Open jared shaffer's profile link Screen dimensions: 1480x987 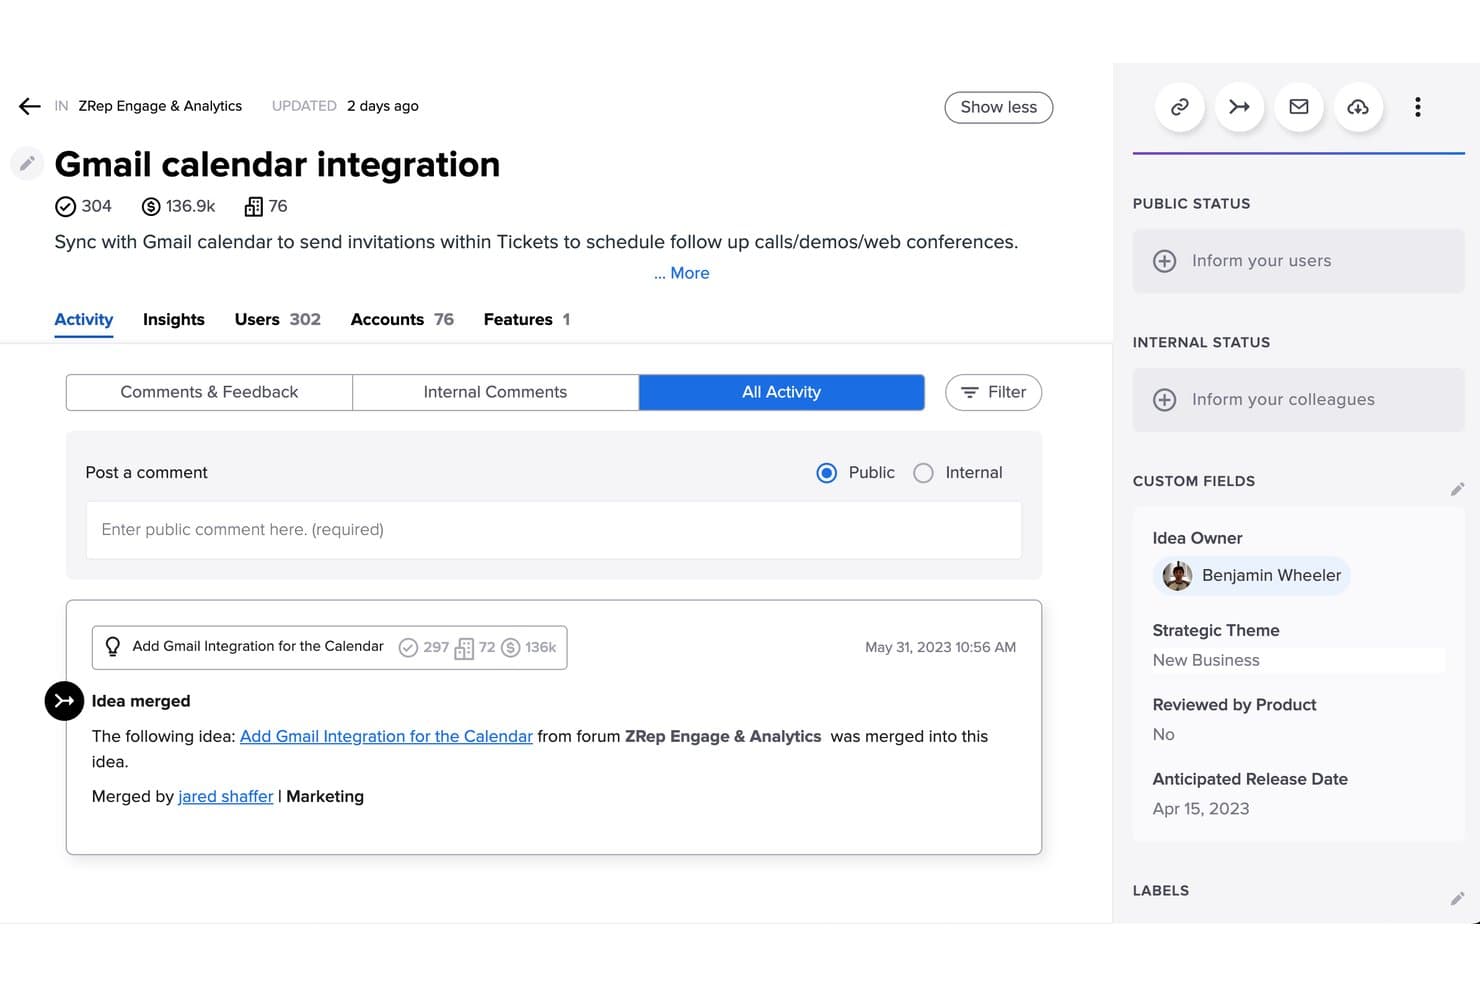tap(225, 796)
